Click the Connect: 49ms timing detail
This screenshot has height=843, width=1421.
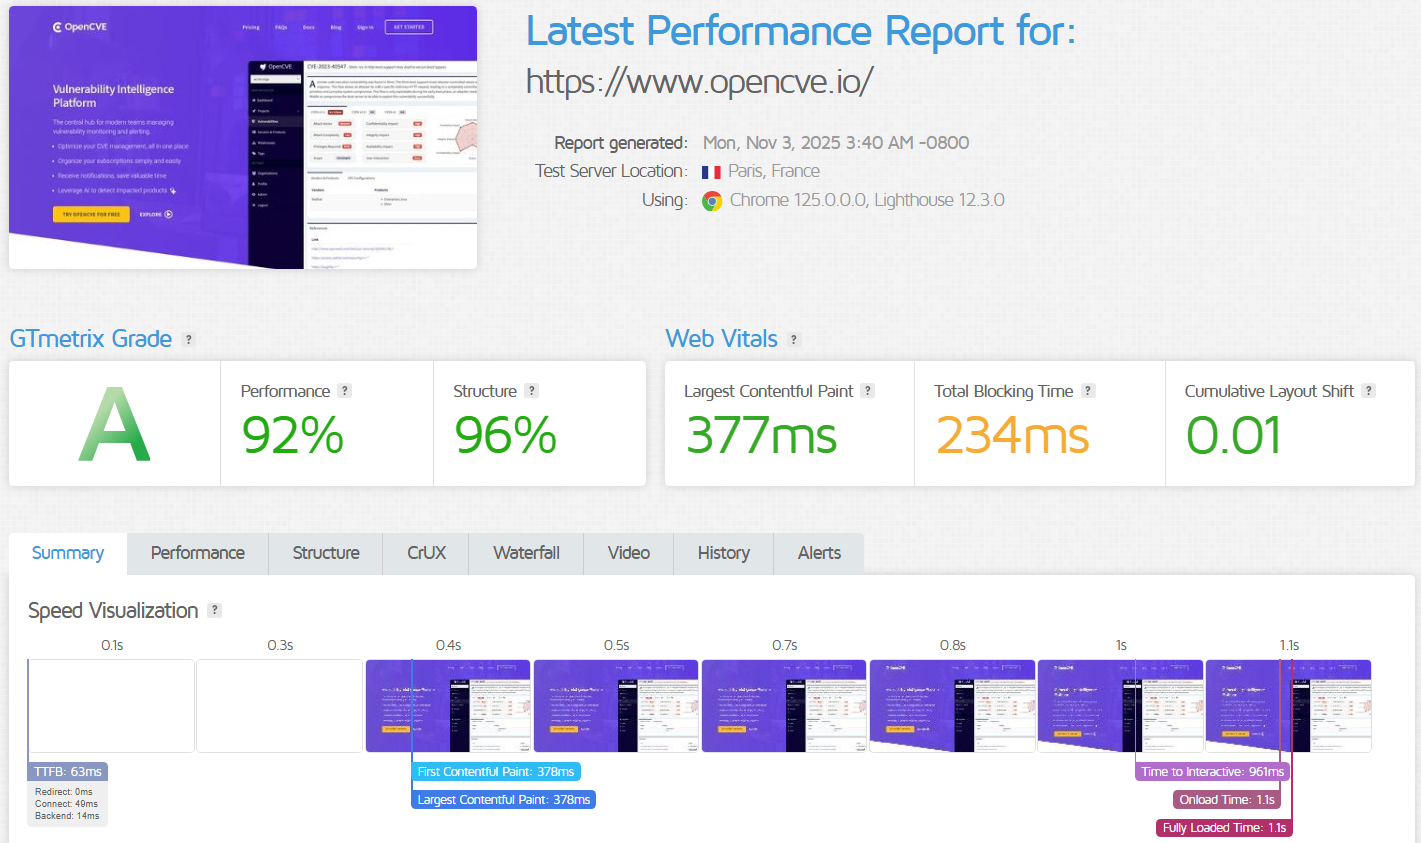click(66, 804)
